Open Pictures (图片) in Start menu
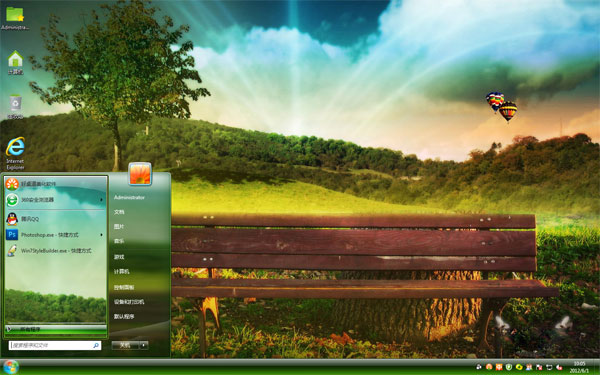This screenshot has width=600, height=375. click(119, 227)
